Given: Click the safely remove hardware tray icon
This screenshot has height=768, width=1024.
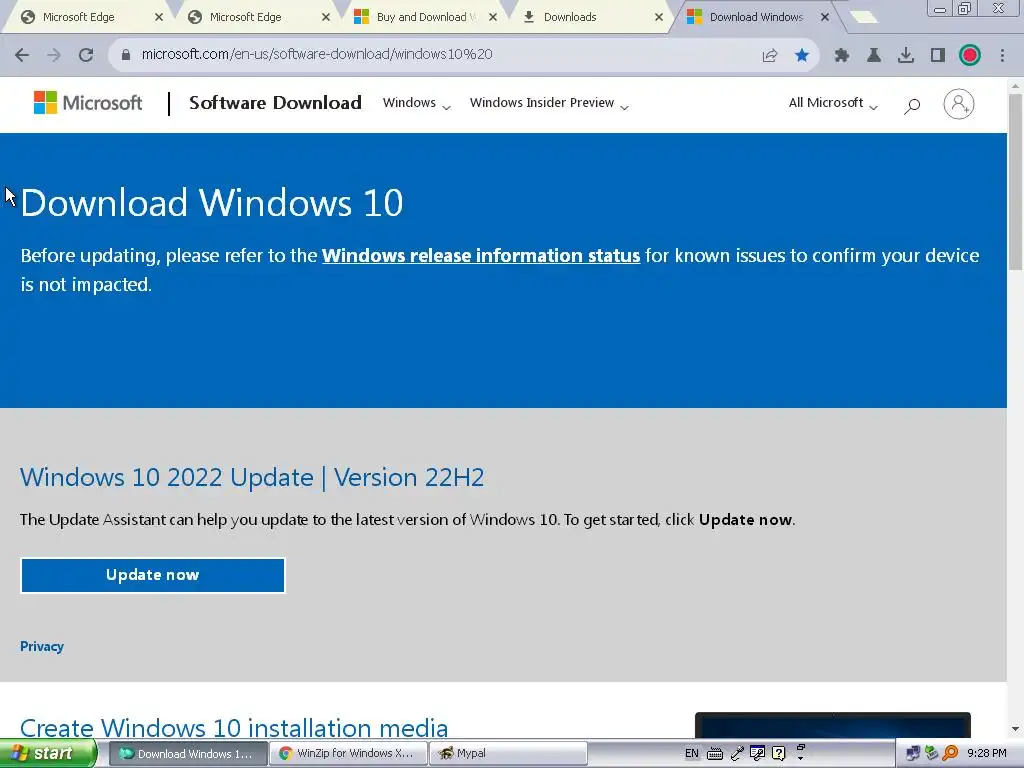Looking at the screenshot, I should (931, 754).
